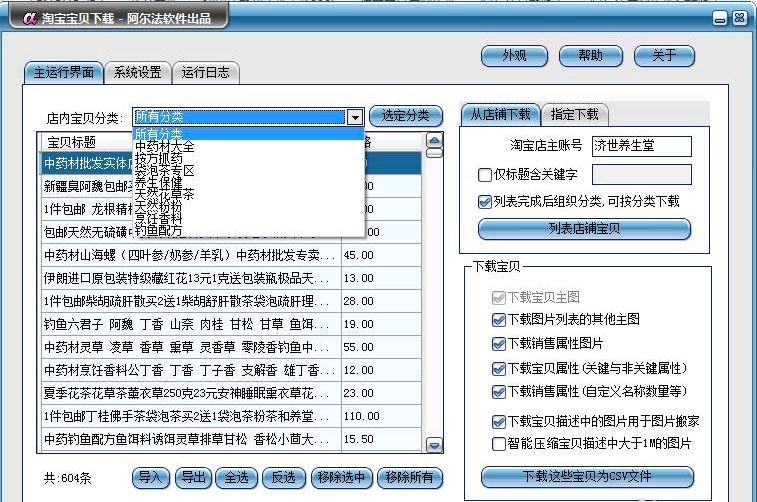Click the alpha logo in title bar

coord(30,19)
